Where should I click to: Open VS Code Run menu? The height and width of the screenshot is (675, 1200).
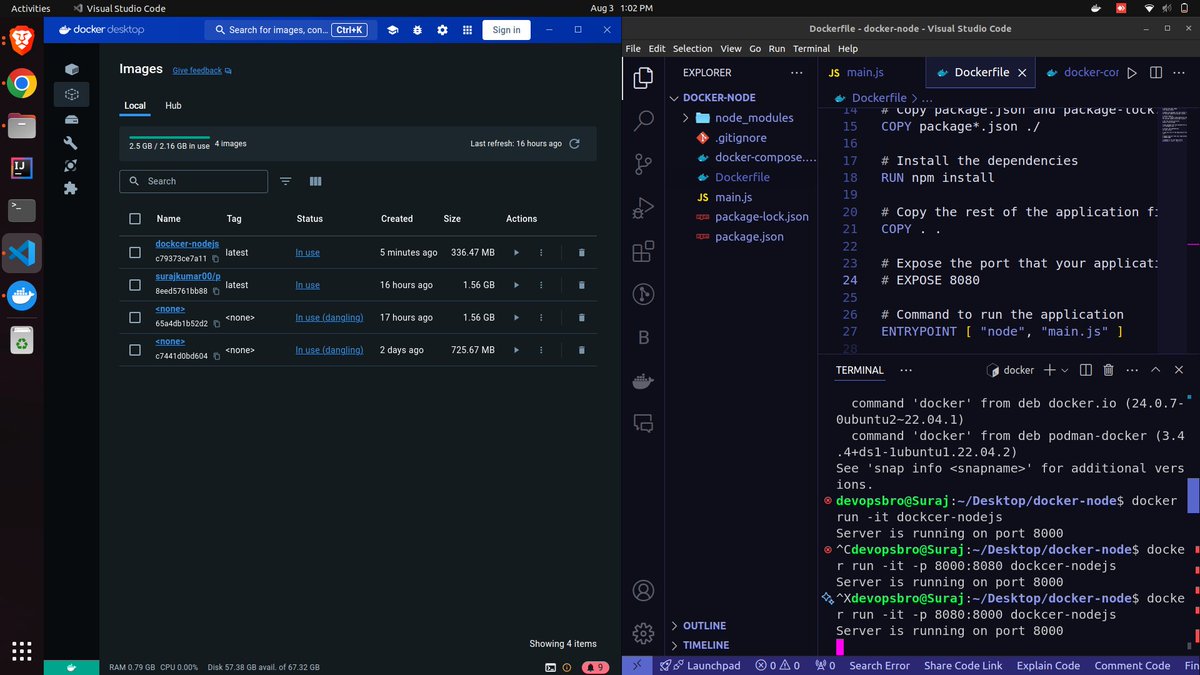tap(776, 48)
